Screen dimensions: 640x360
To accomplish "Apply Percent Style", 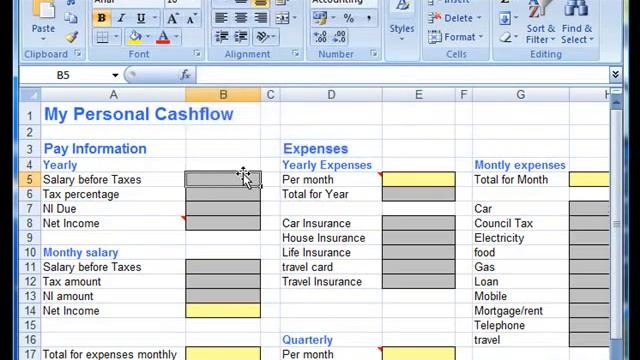I will 348,18.
